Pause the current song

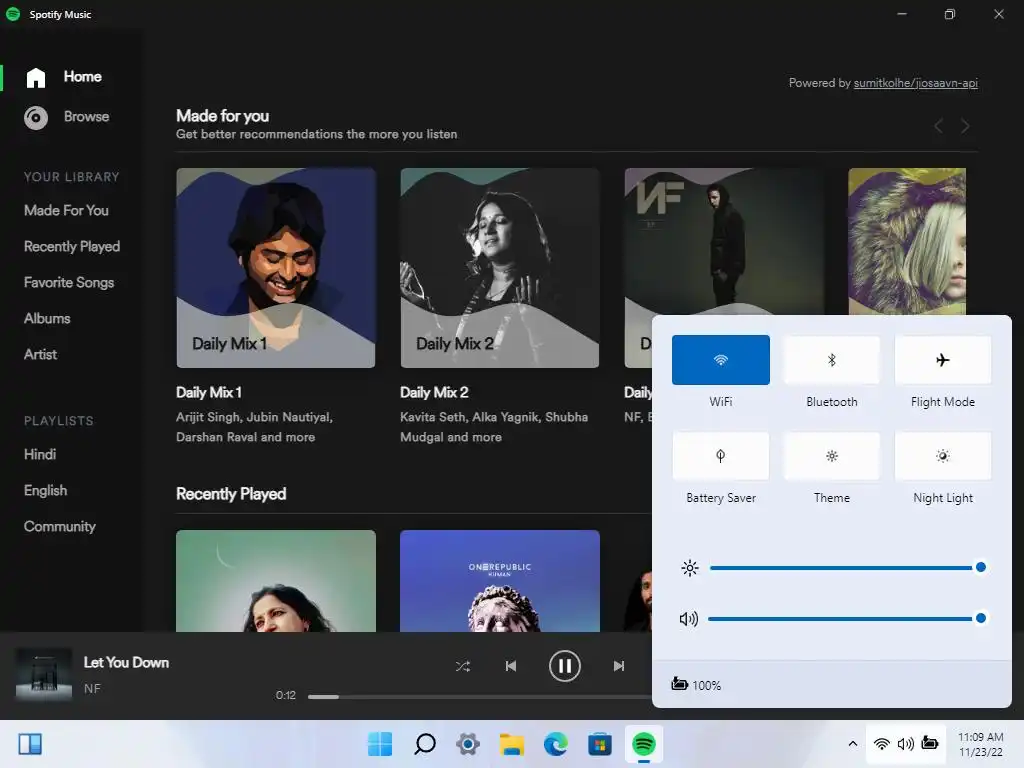tap(564, 666)
